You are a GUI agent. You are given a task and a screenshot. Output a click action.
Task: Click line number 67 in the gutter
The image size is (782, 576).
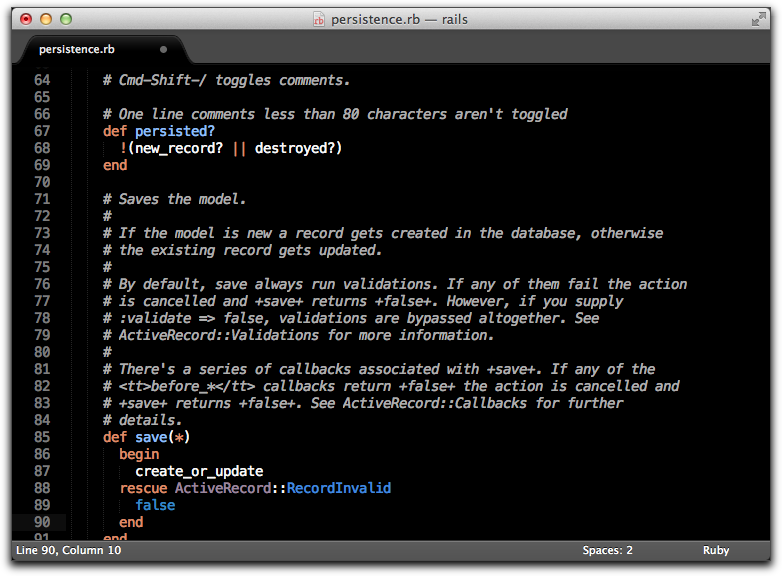click(x=42, y=131)
